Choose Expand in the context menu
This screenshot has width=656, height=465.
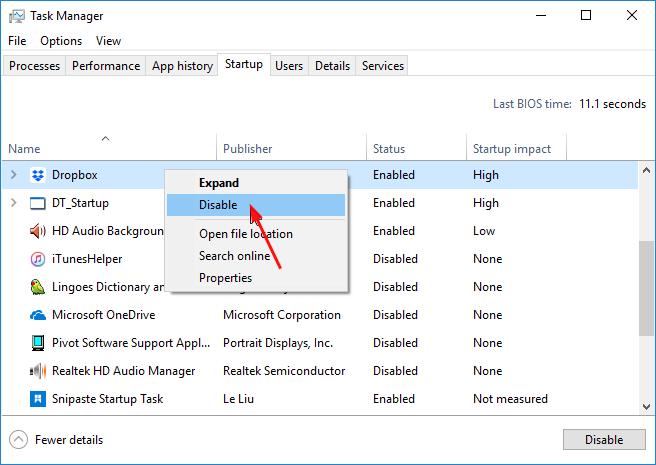click(x=256, y=183)
